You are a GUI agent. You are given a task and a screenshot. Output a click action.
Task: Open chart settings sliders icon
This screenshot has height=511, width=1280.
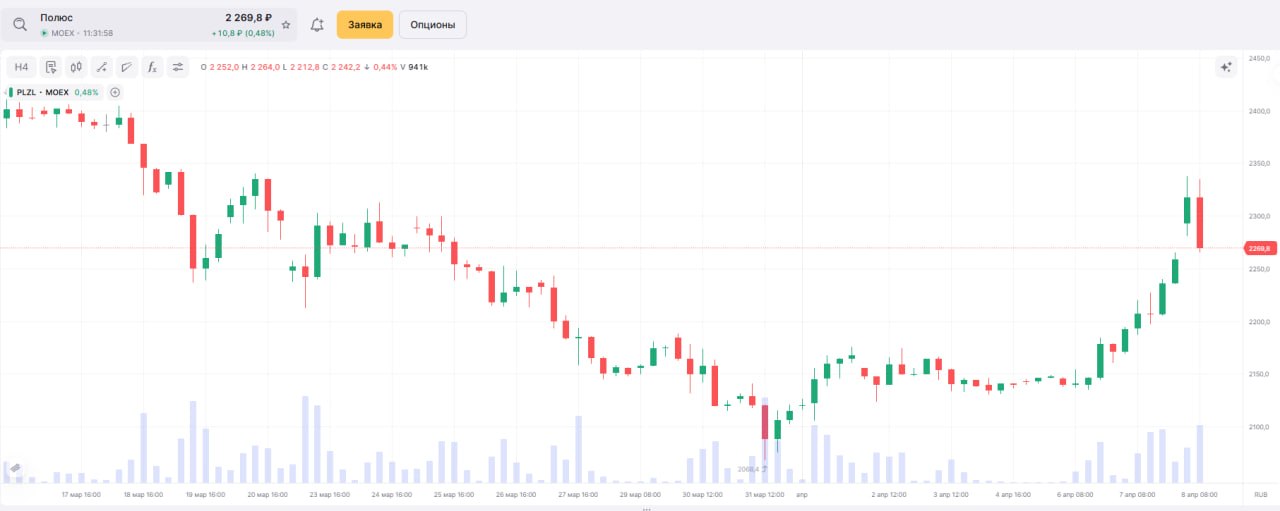click(x=178, y=67)
